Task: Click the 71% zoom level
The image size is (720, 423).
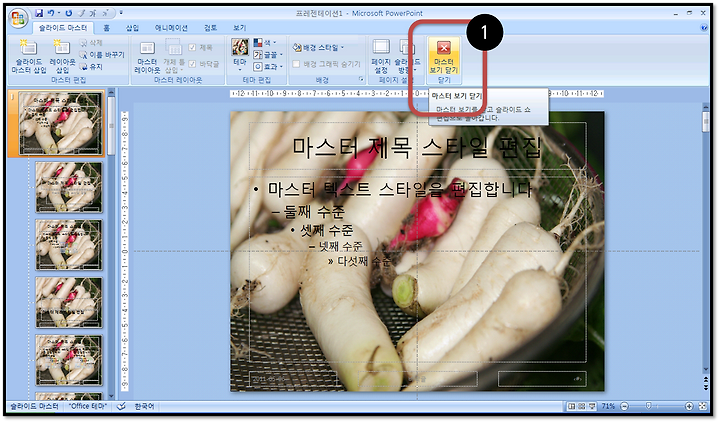Action: point(608,406)
